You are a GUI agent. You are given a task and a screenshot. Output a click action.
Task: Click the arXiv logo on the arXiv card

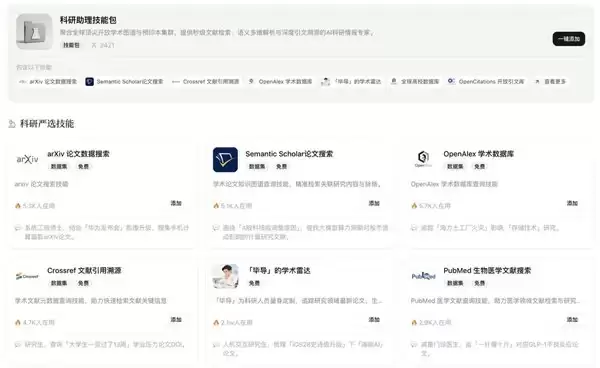click(x=27, y=159)
